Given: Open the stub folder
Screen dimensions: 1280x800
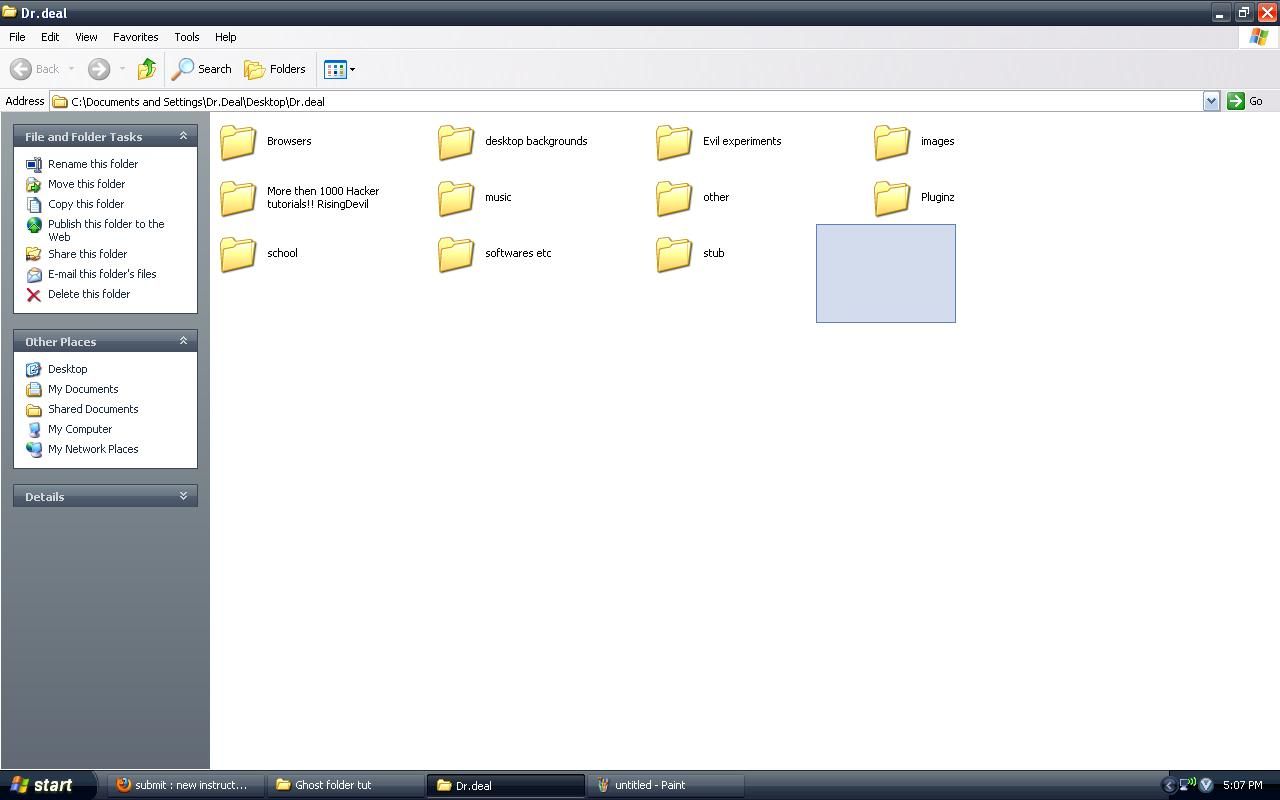Looking at the screenshot, I should click(673, 255).
